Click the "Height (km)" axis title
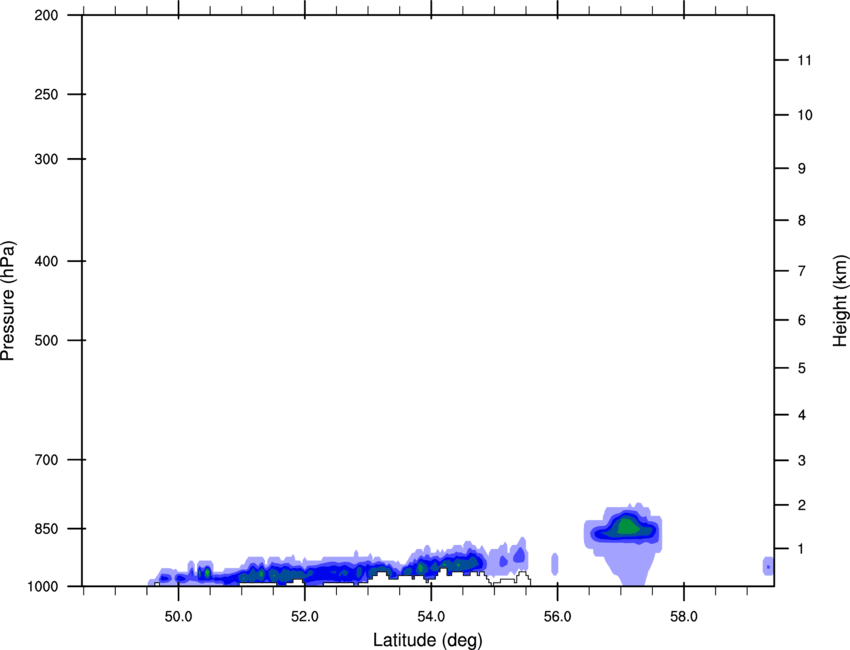 [840, 301]
